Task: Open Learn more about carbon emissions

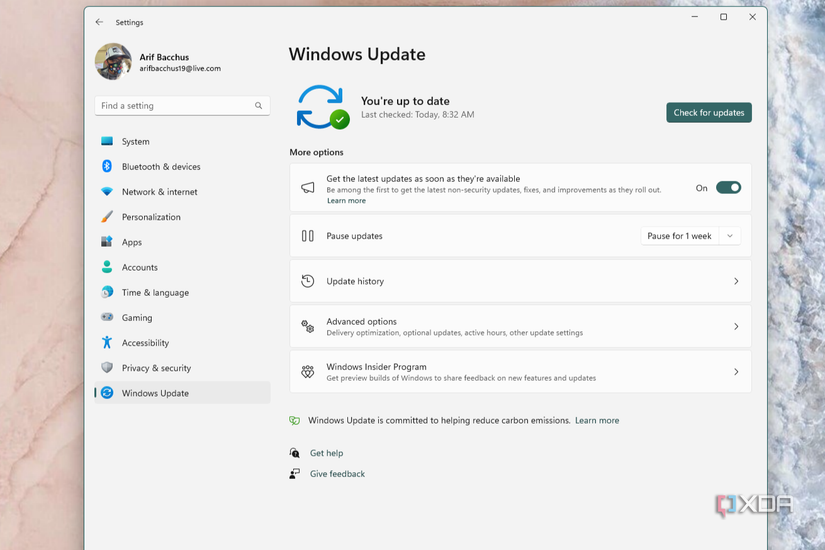Action: coord(597,420)
